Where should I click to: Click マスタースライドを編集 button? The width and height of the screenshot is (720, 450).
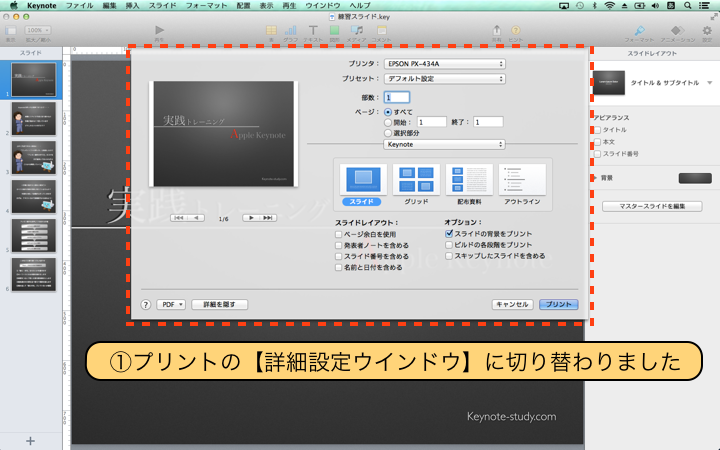[x=652, y=206]
